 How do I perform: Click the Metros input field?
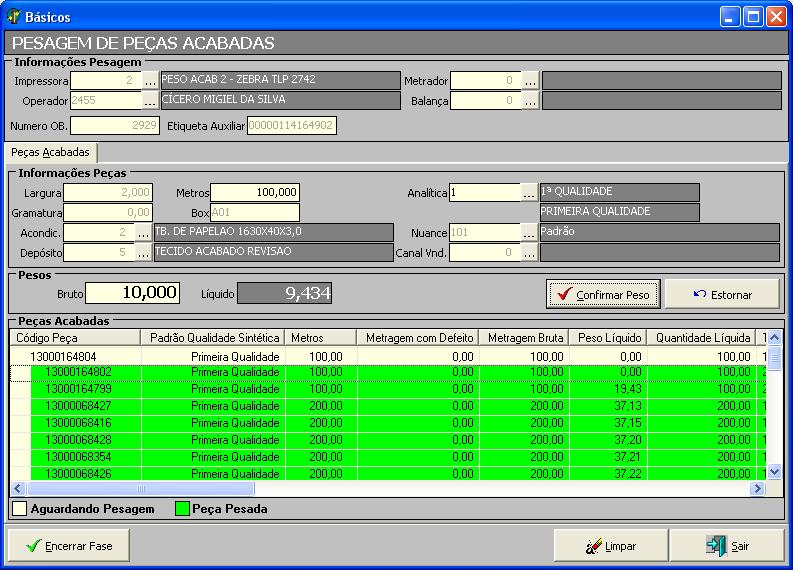[x=254, y=193]
